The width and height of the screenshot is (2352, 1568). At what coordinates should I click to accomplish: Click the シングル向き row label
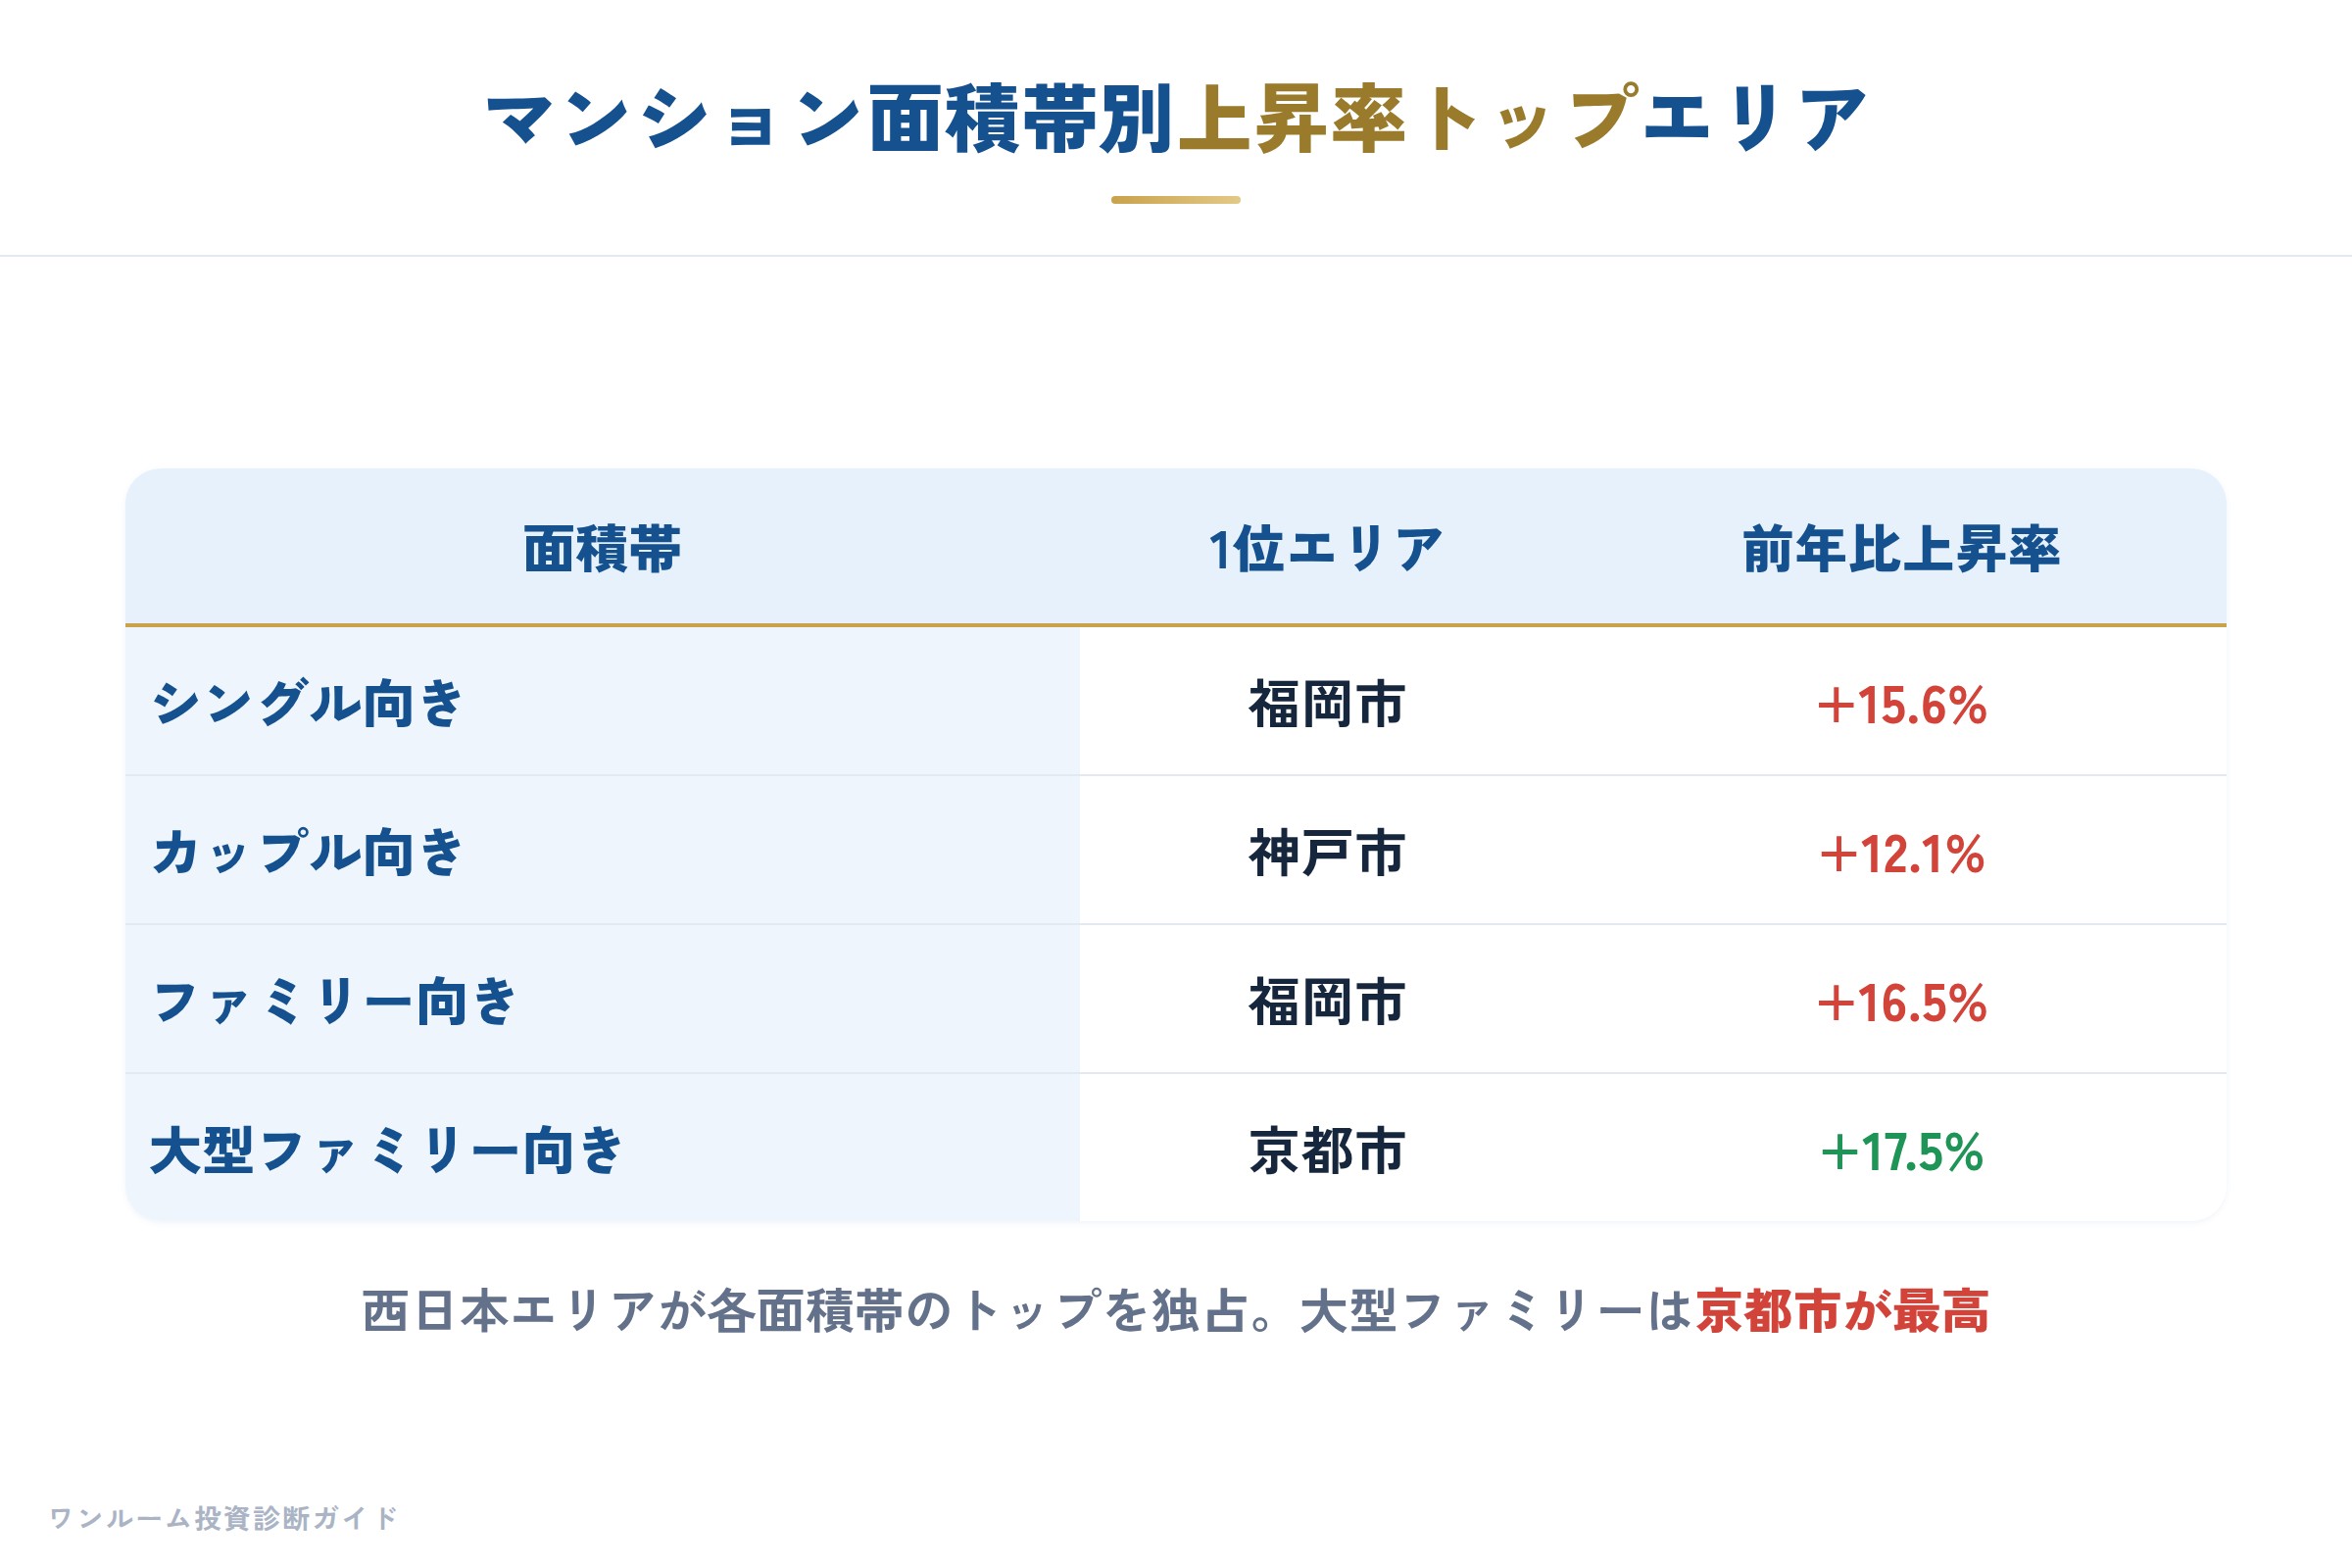pos(306,703)
